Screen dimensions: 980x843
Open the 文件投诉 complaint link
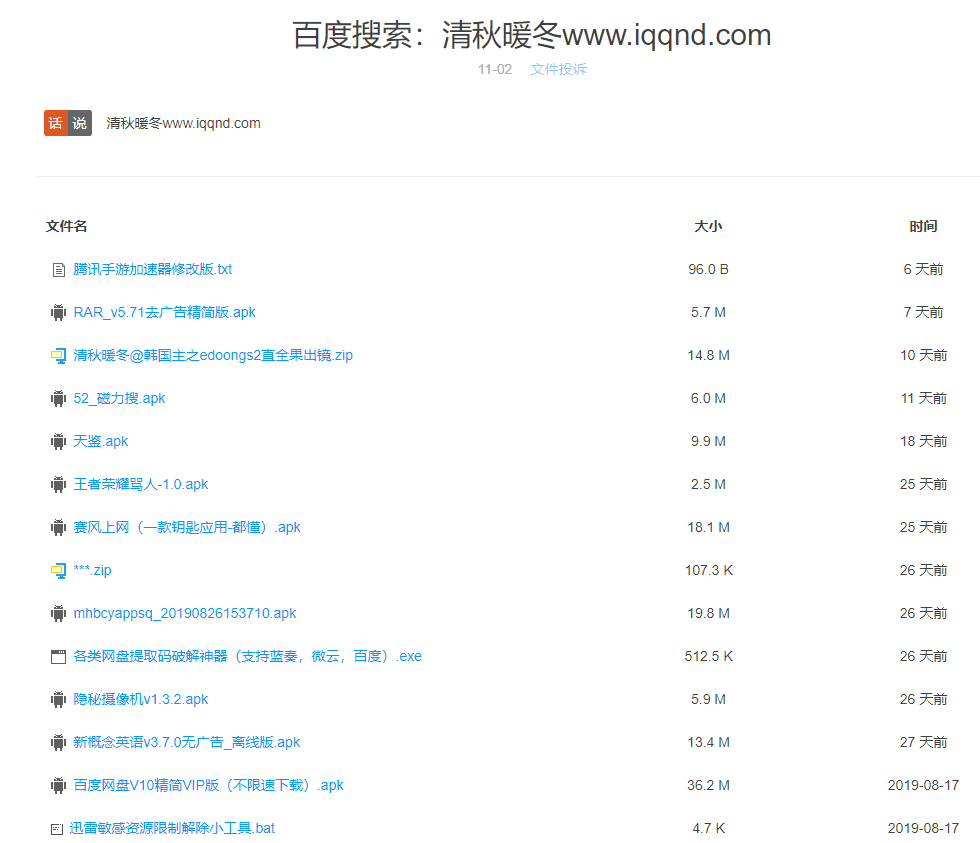[558, 69]
